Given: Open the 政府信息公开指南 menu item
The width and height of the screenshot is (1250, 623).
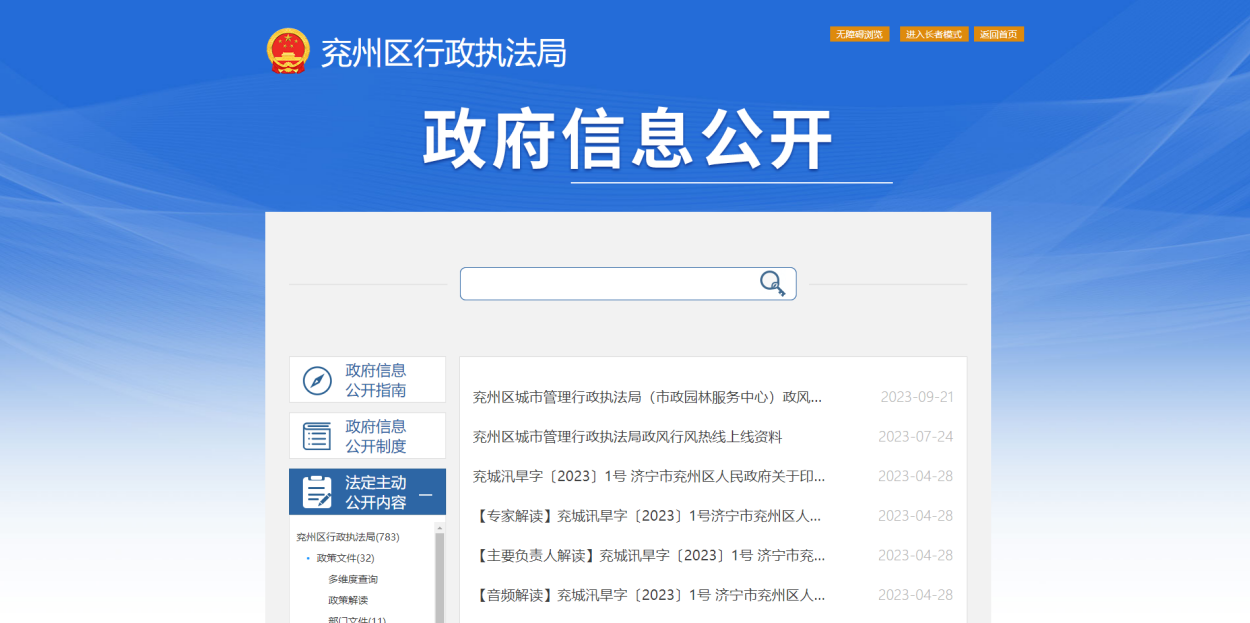Looking at the screenshot, I should click(376, 381).
